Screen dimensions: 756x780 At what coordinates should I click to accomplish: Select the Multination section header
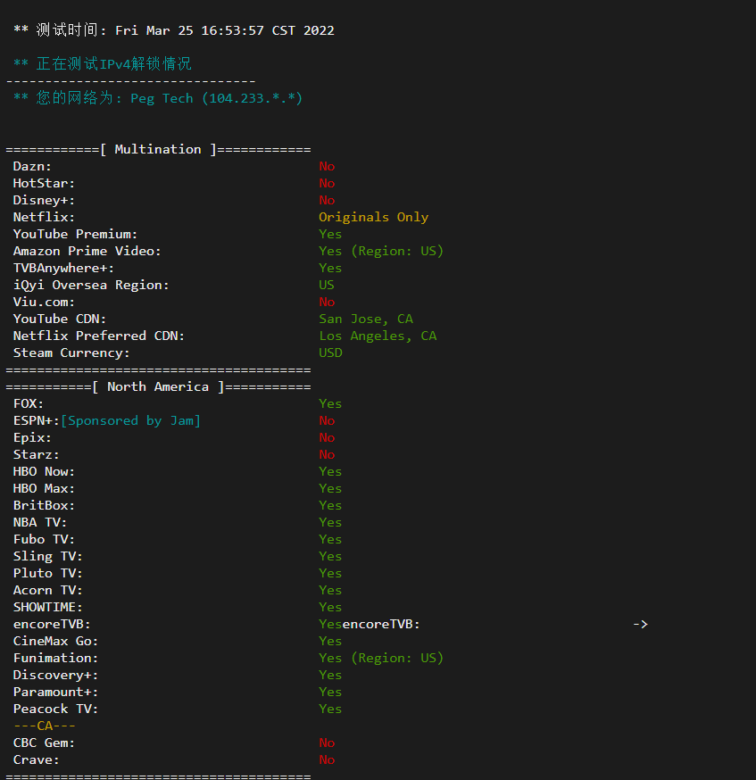(x=158, y=149)
